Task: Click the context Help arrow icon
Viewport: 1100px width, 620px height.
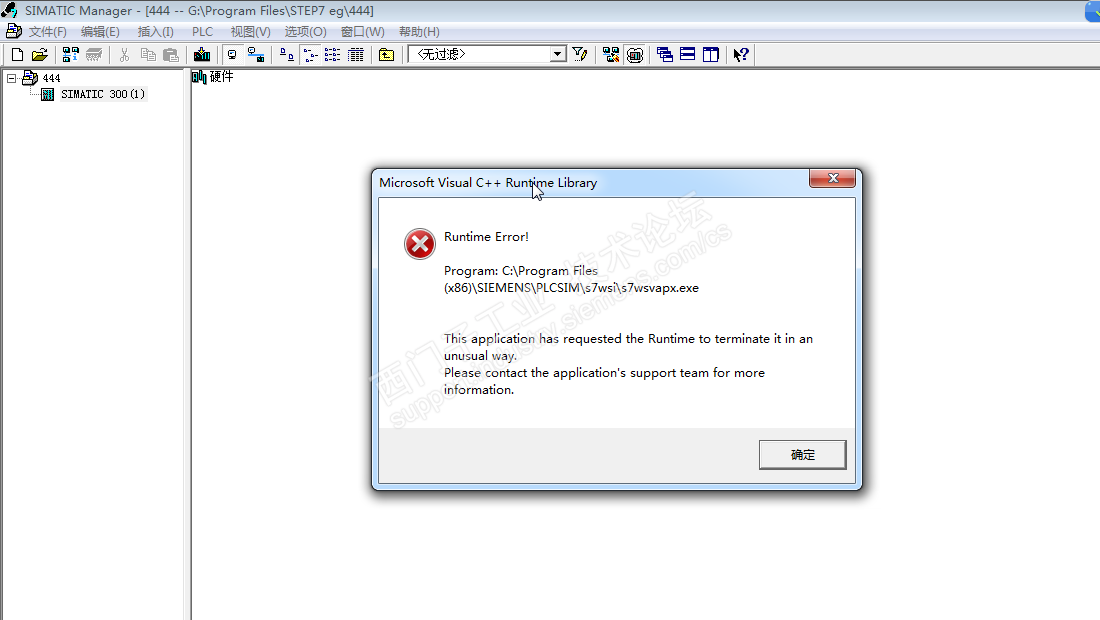Action: [741, 55]
